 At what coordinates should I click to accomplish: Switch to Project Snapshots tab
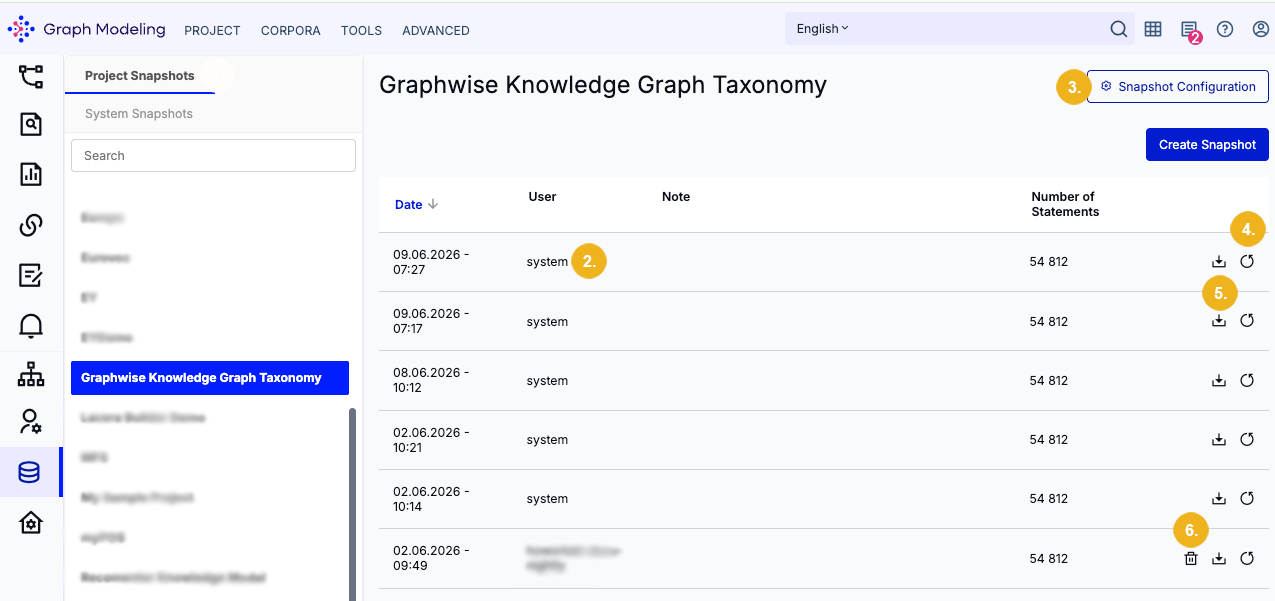(140, 75)
